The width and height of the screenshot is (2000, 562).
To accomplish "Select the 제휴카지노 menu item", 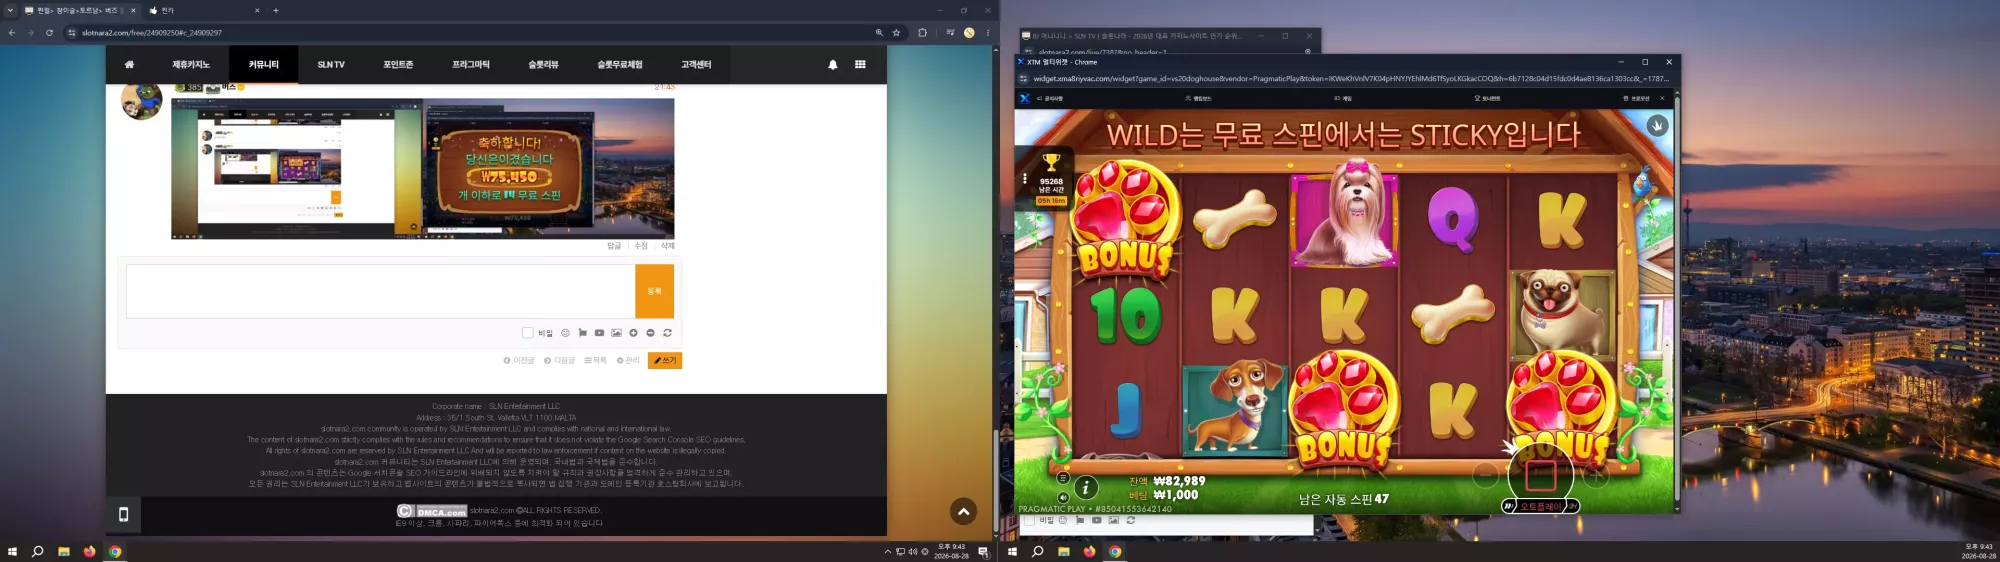I will click(191, 64).
